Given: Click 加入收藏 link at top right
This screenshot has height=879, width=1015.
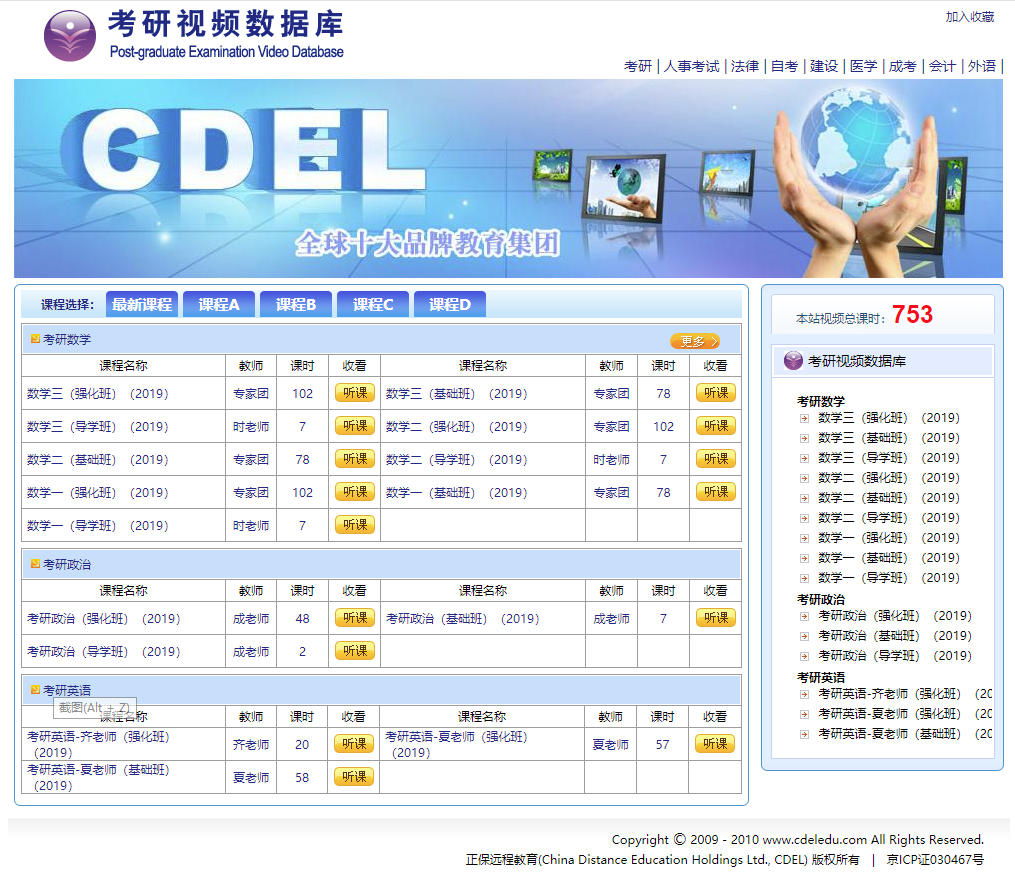Looking at the screenshot, I should [x=969, y=17].
